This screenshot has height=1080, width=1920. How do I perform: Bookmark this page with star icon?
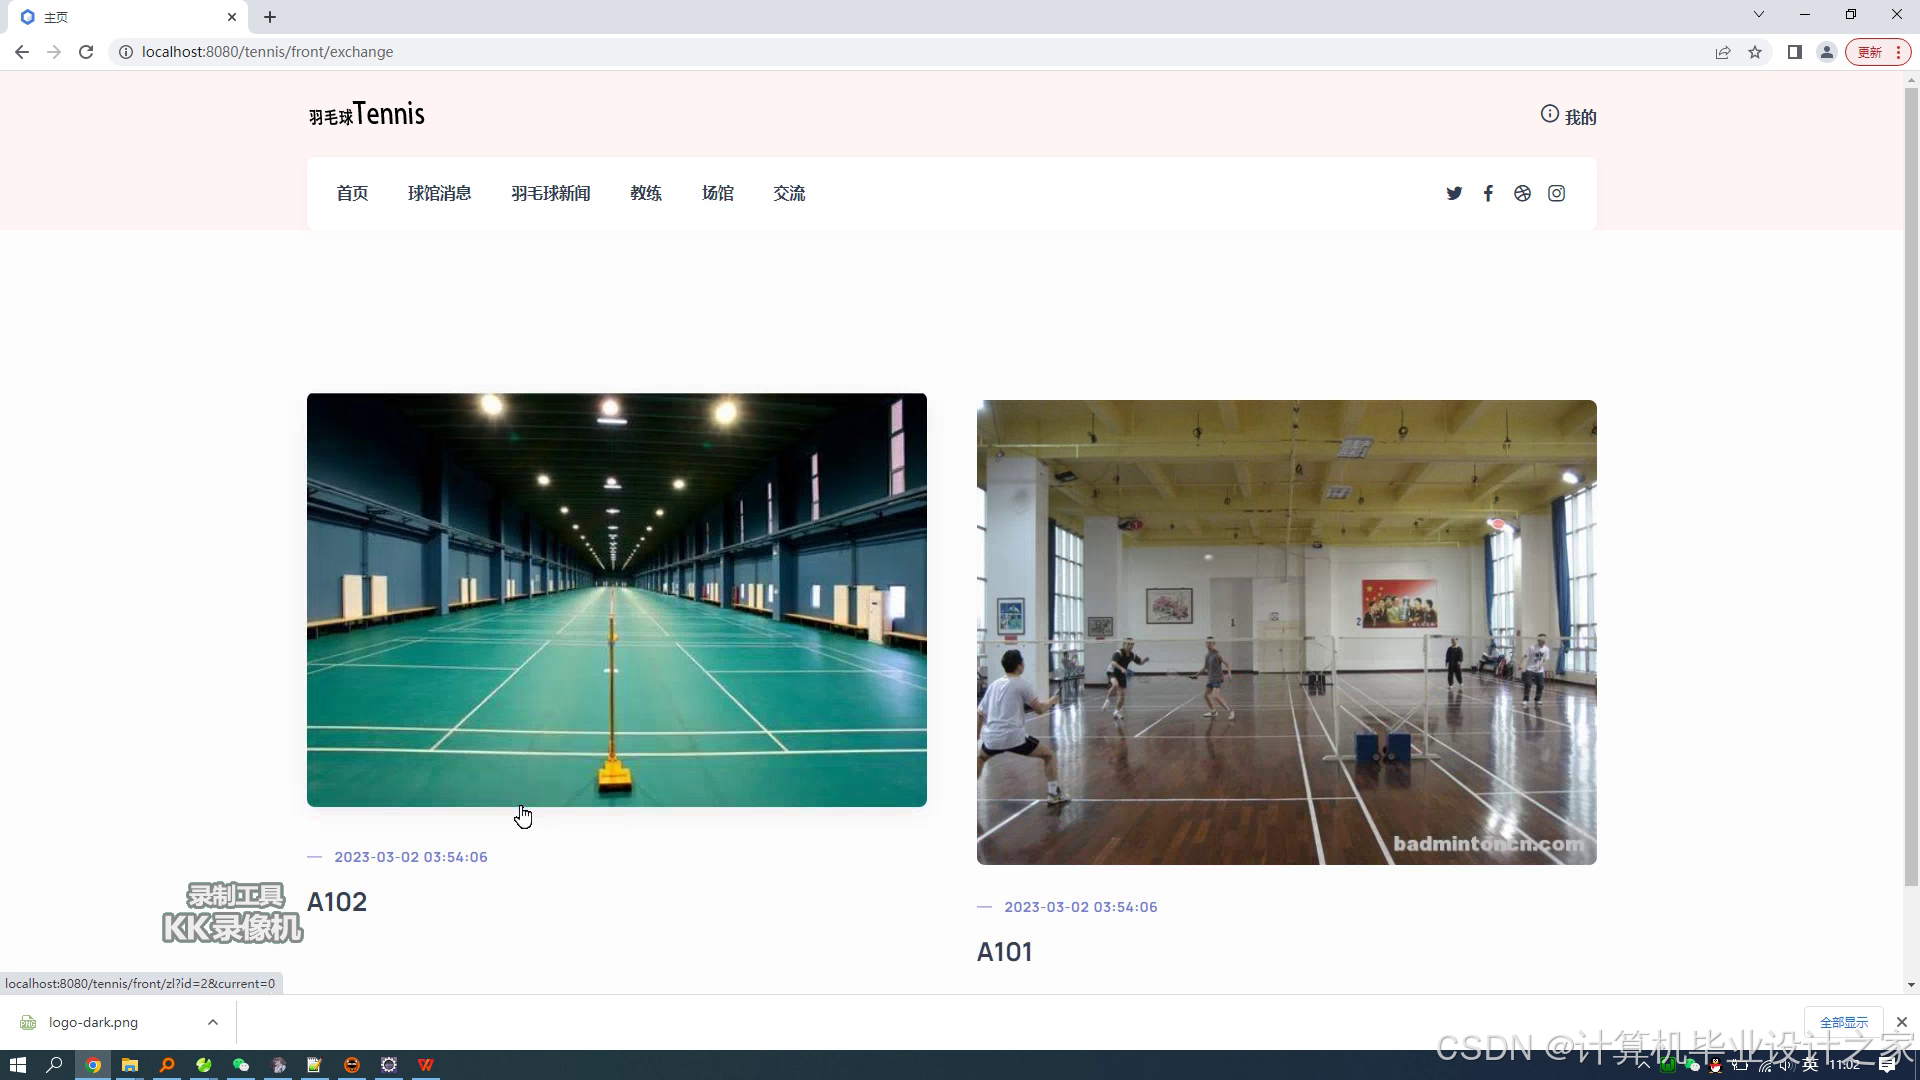[1755, 52]
